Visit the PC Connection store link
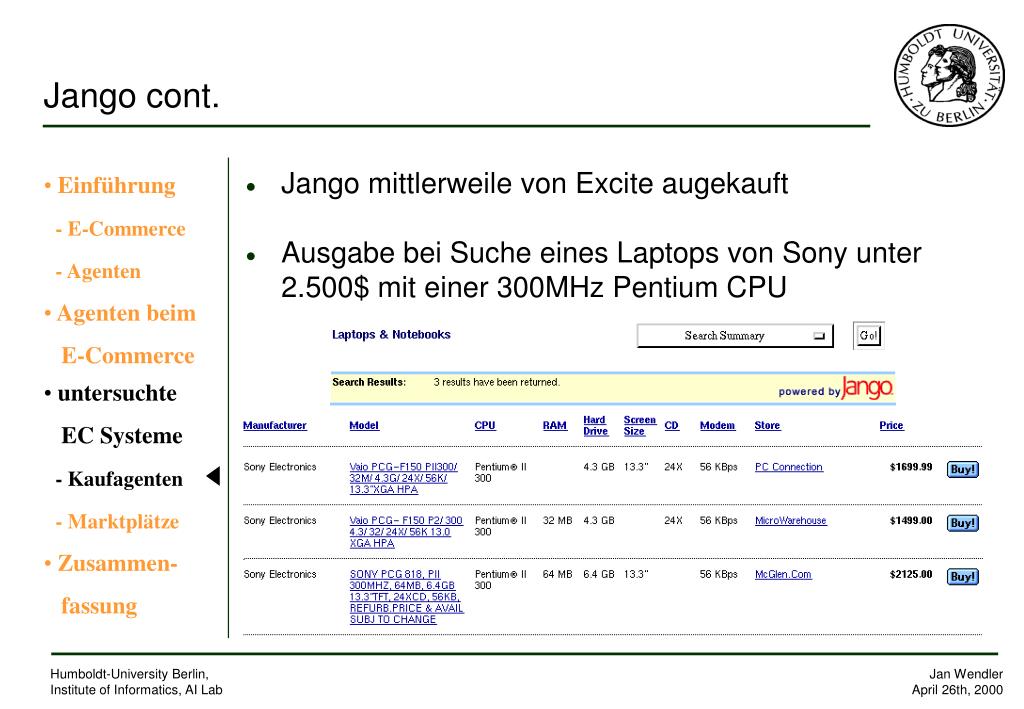This screenshot has height=709, width=1024. (x=788, y=467)
